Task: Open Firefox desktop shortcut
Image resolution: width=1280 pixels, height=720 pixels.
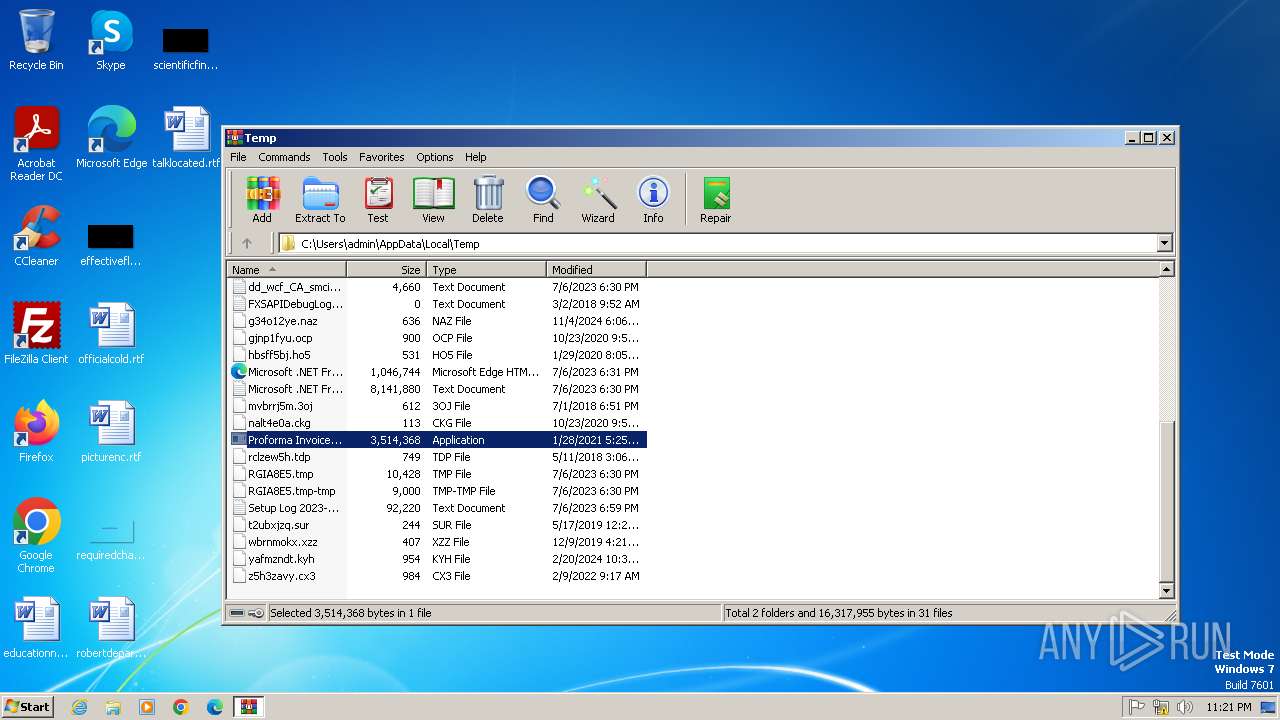Action: (36, 432)
